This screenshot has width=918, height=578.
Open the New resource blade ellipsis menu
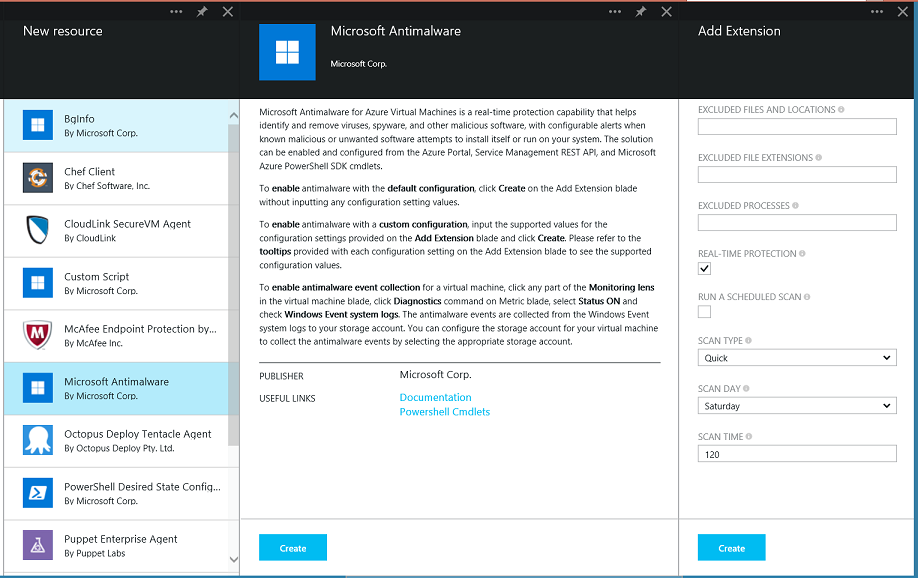click(176, 12)
